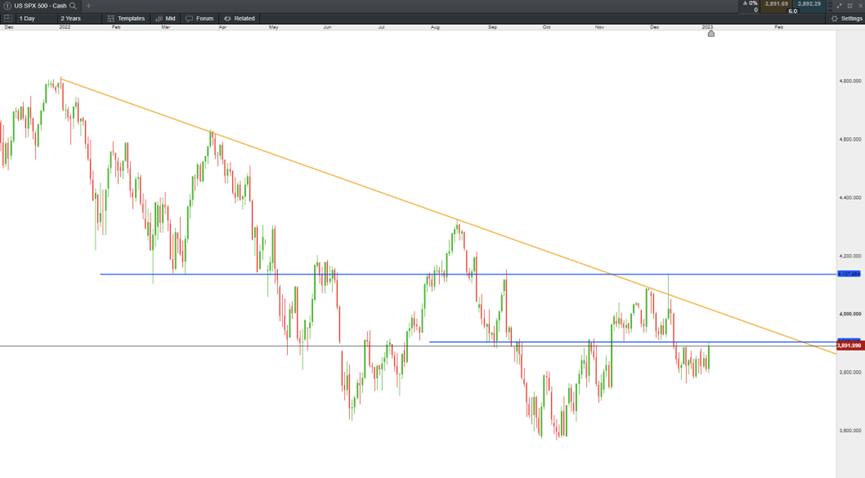Viewport: 865px width, 478px height.
Task: Click the red current price label 3,891.990
Action: click(850, 346)
